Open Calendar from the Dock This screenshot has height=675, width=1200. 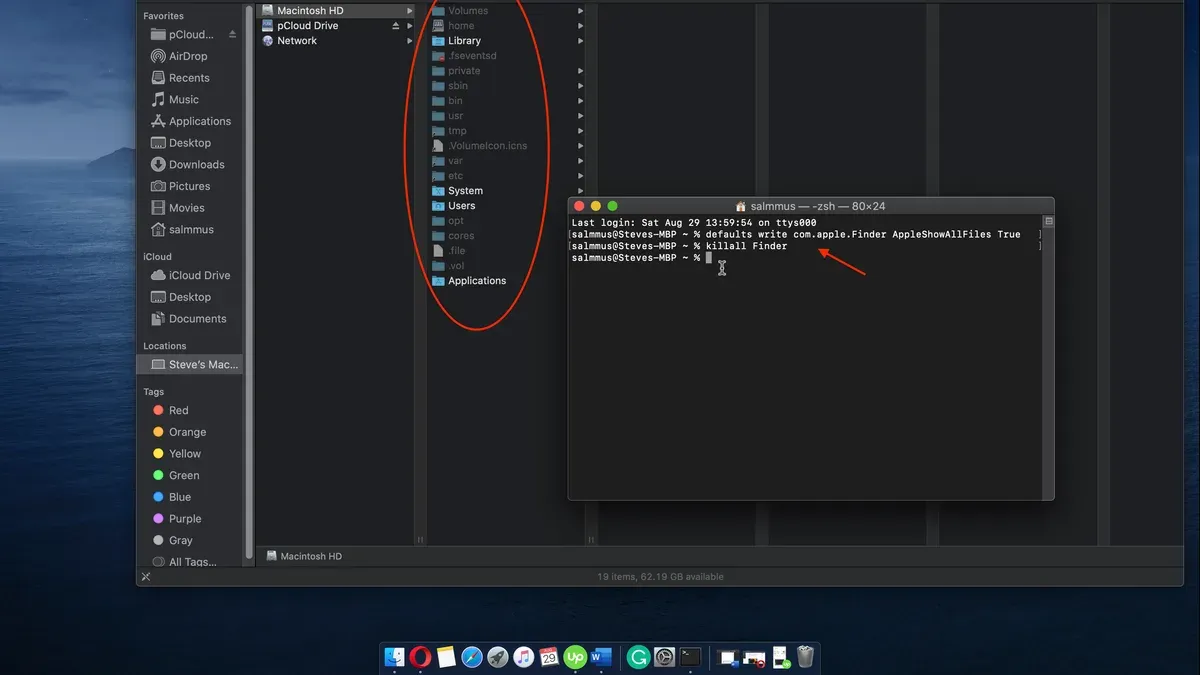pos(549,657)
